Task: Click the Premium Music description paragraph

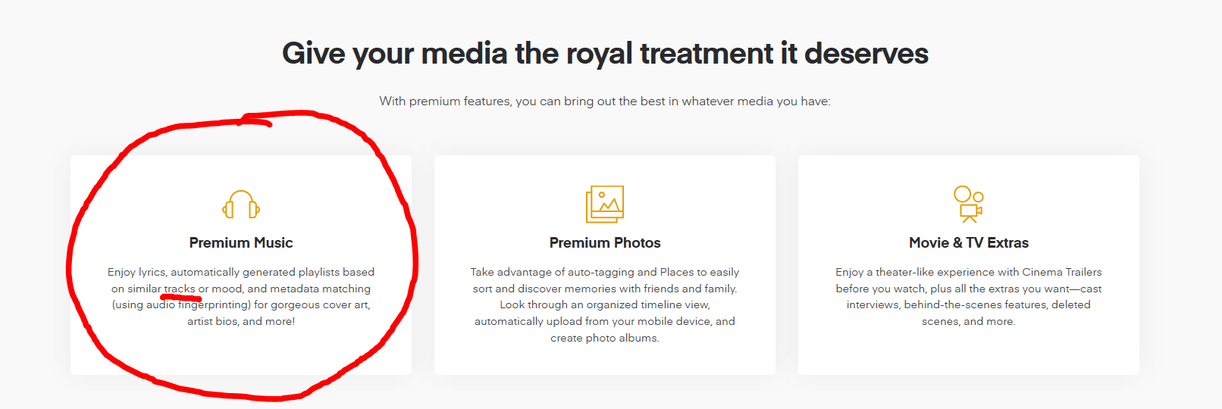Action: (x=241, y=297)
